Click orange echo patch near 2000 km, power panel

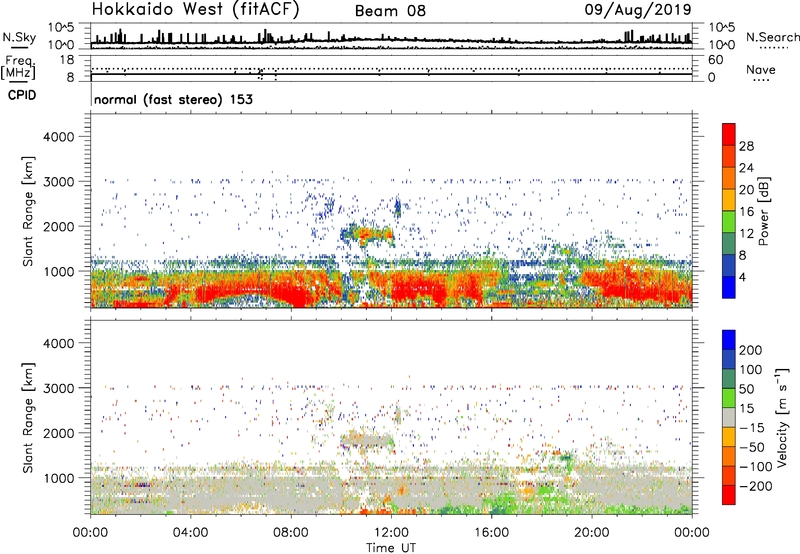tap(368, 235)
